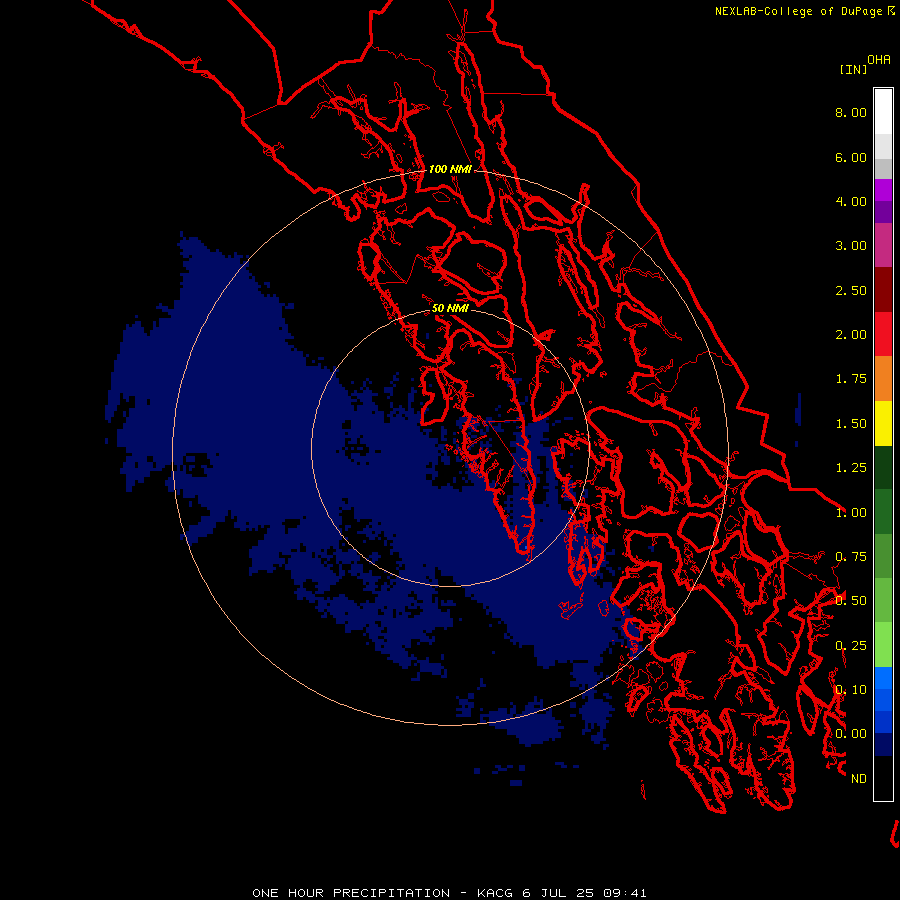Screen dimensions: 900x900
Task: Select the ND legend label
Action: [x=859, y=779]
